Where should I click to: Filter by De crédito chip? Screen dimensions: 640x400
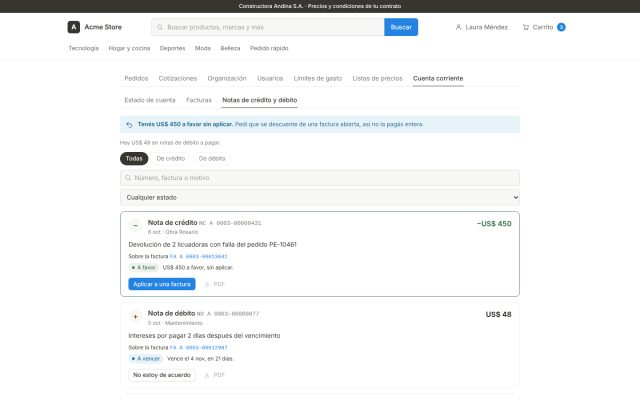(171, 158)
